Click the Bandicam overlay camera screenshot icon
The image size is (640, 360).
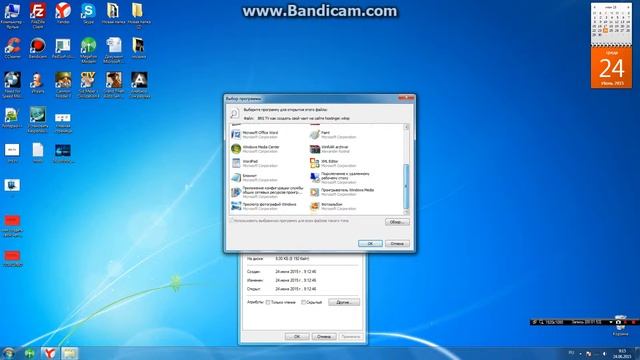pos(618,322)
